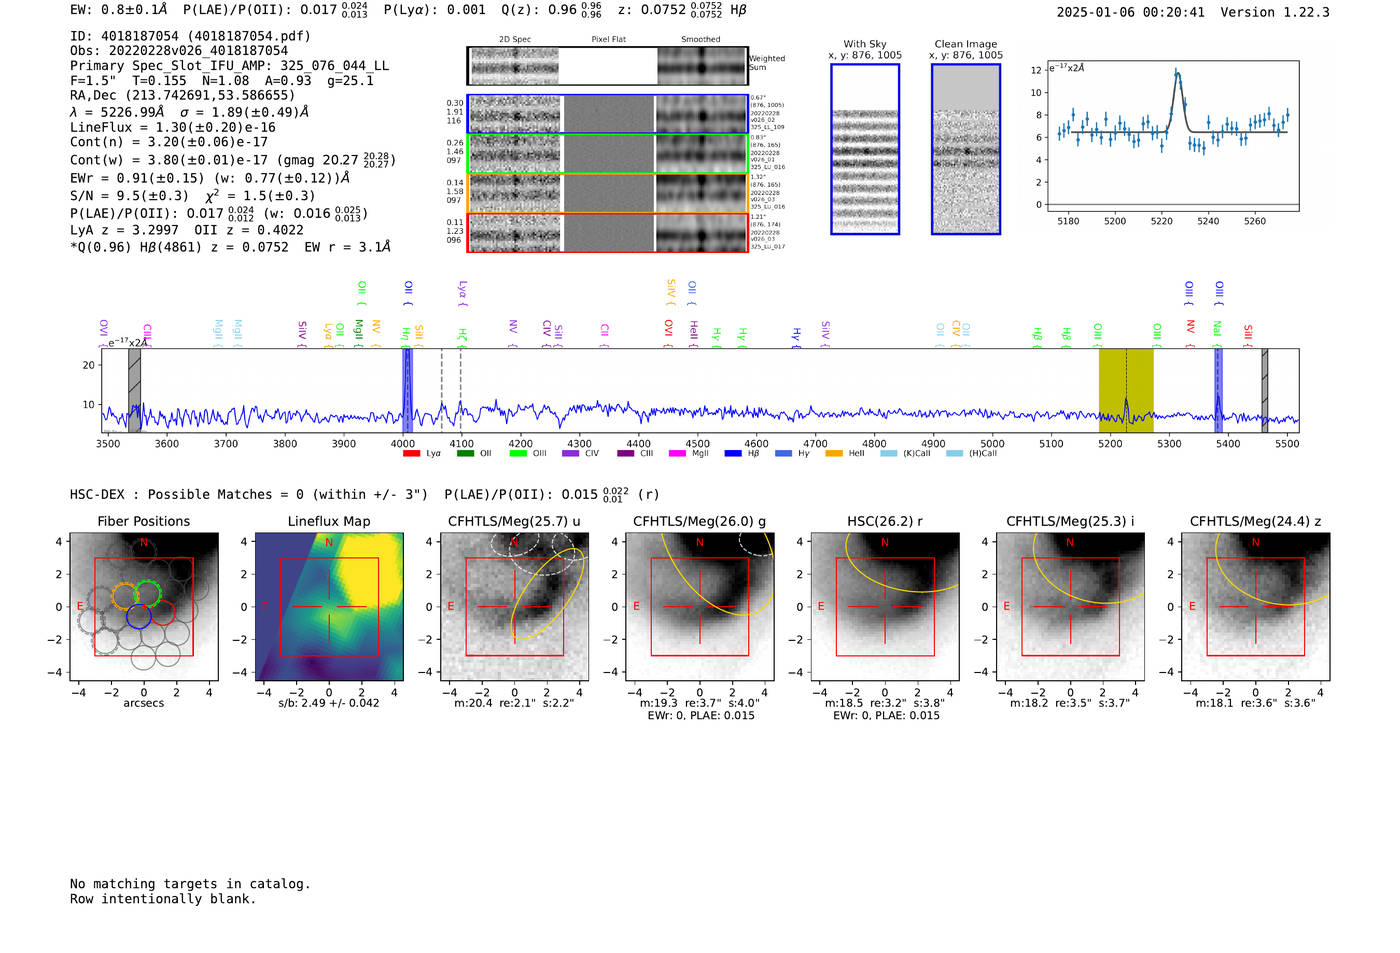Click the red-outlined 2D spectrum row
1400x953 pixels.
[607, 232]
